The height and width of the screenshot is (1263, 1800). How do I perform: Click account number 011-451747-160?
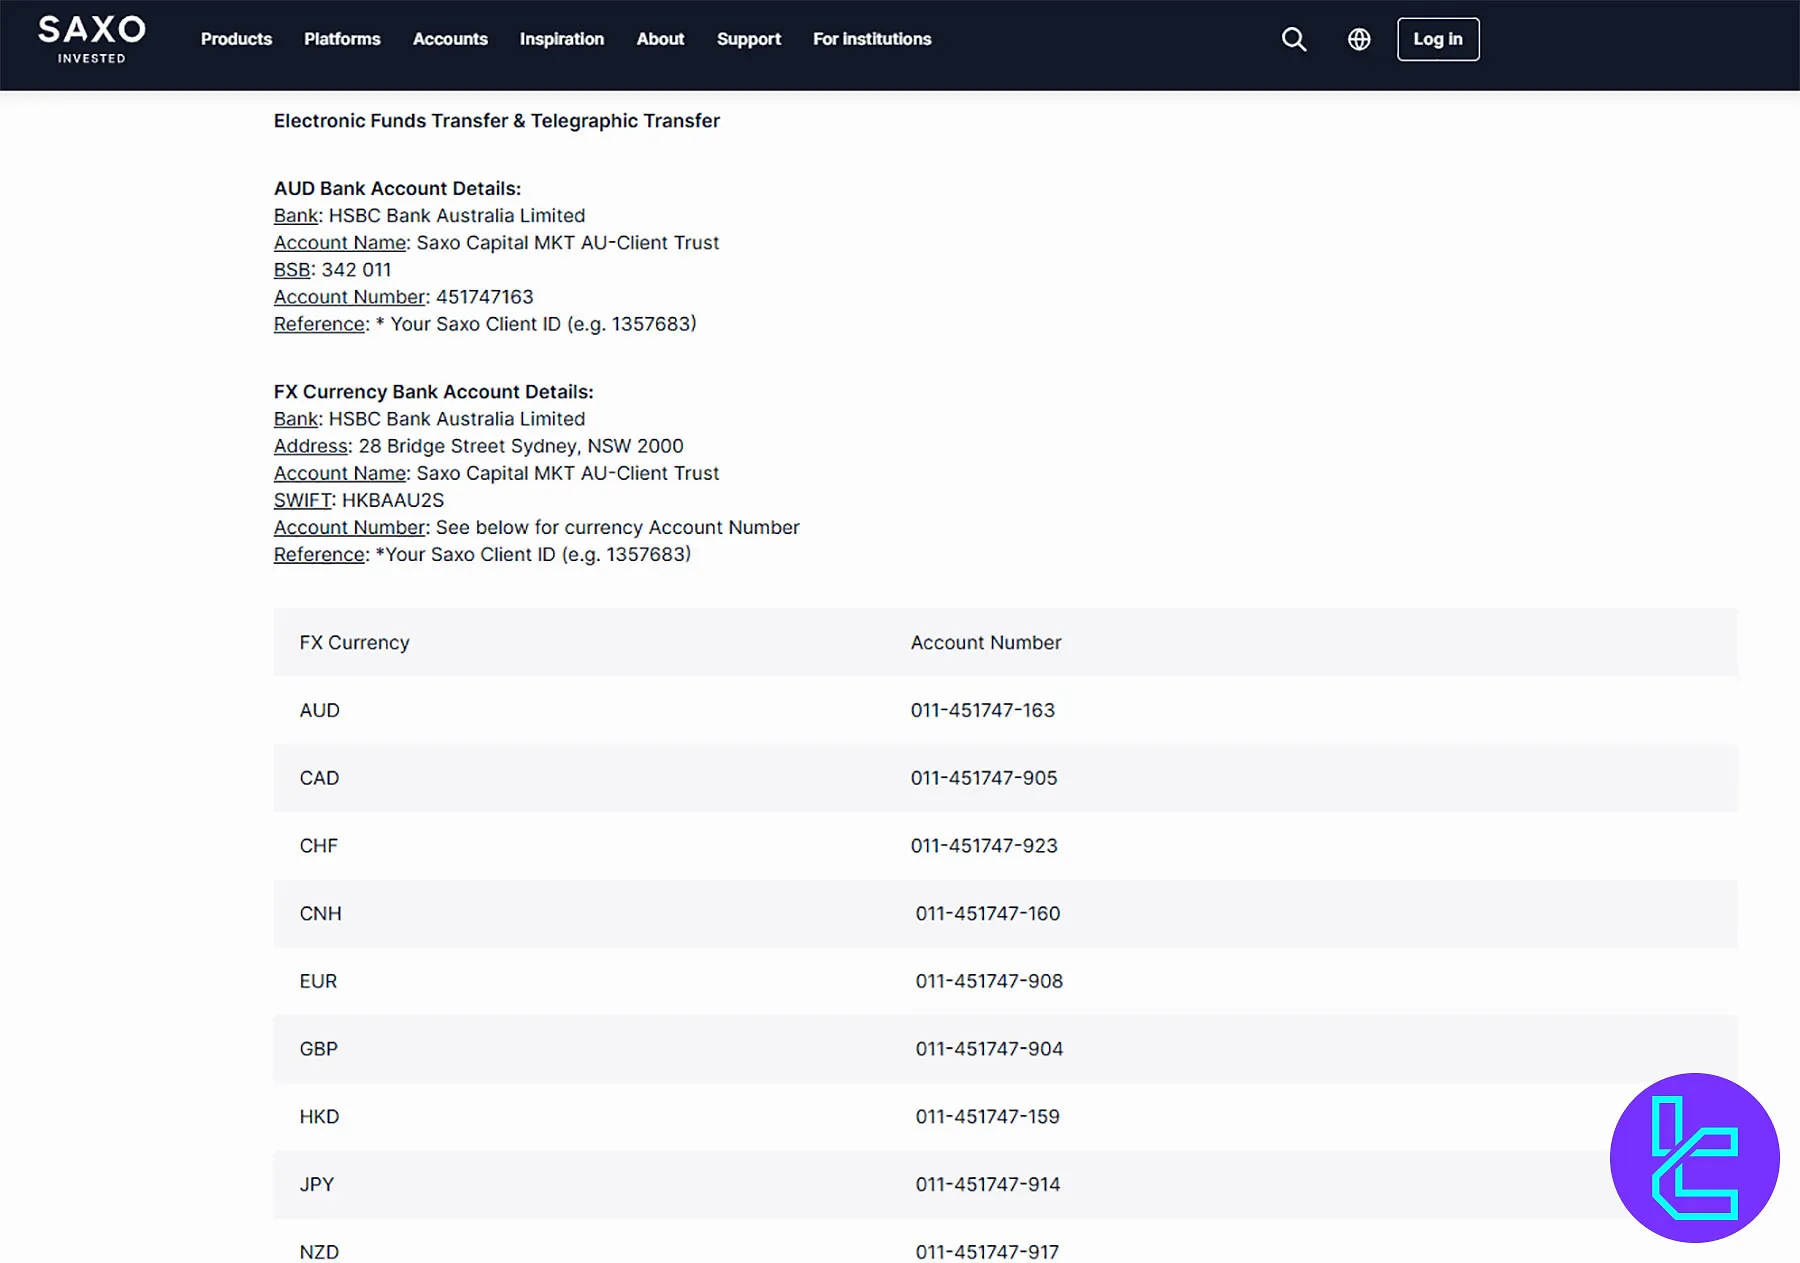(x=988, y=914)
